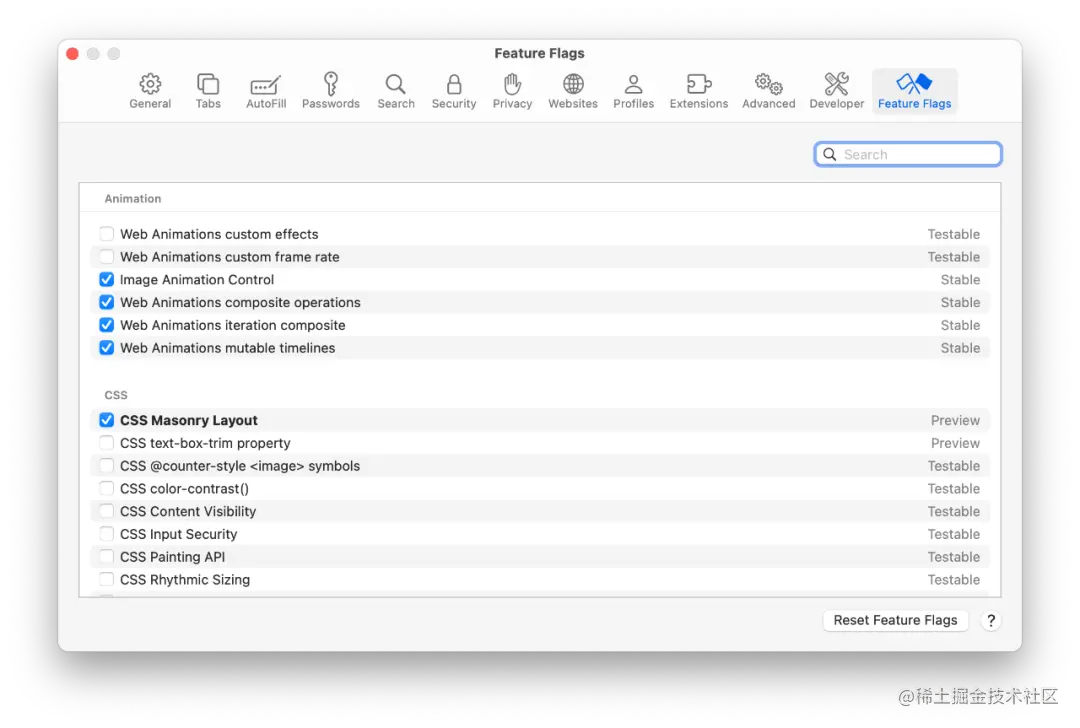This screenshot has height=728, width=1080.
Task: Click 'Preview' status of CSS text-box-trim property
Action: (x=955, y=443)
